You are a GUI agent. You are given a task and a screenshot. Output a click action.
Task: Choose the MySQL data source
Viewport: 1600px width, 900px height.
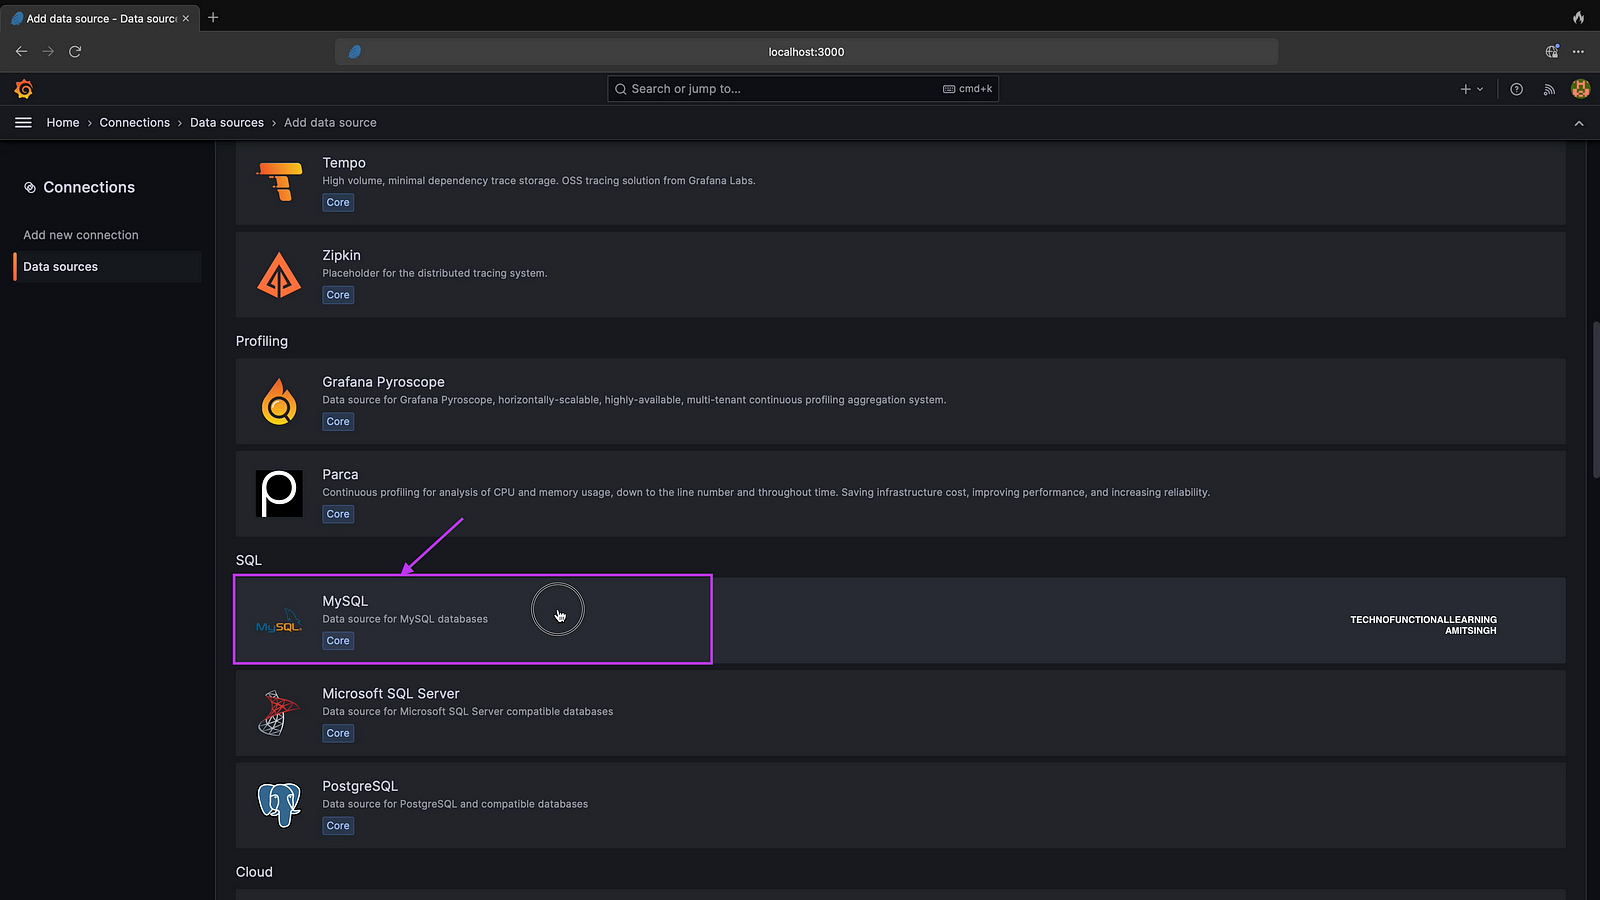coord(345,601)
